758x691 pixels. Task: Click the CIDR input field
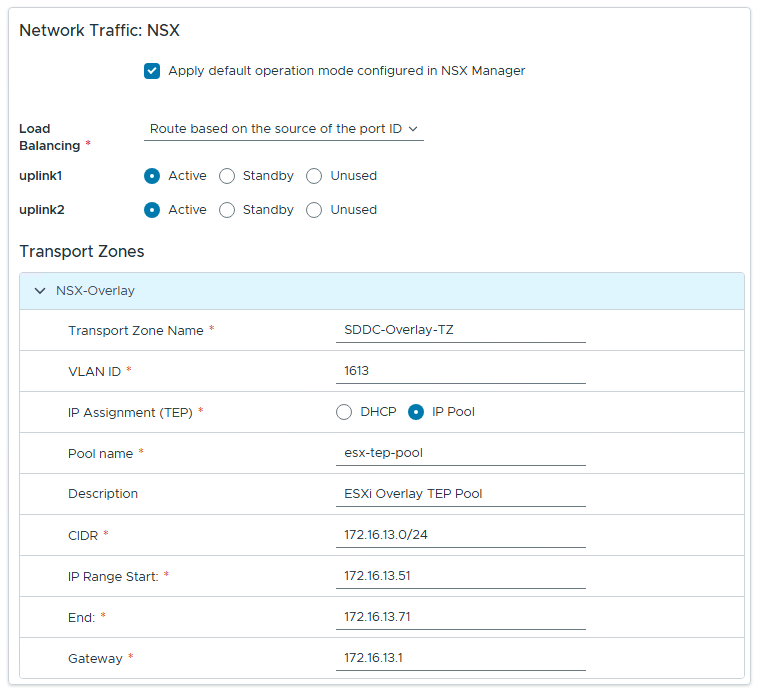click(460, 535)
